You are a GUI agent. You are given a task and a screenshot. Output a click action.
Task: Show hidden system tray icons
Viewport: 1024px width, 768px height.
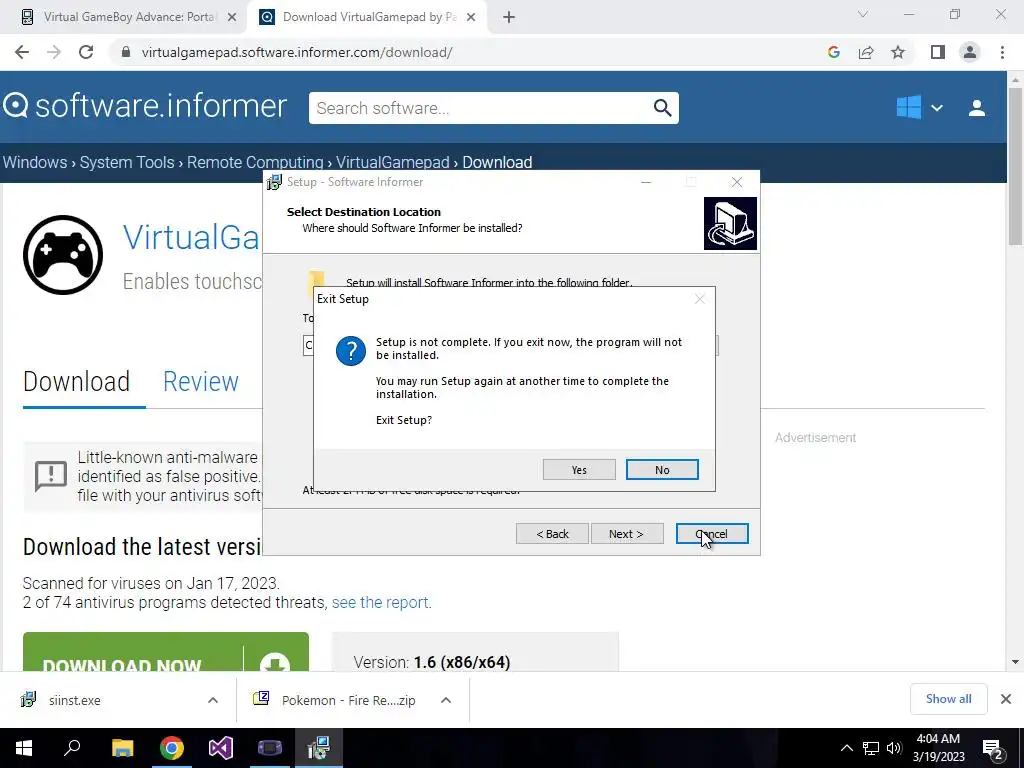pyautogui.click(x=846, y=748)
